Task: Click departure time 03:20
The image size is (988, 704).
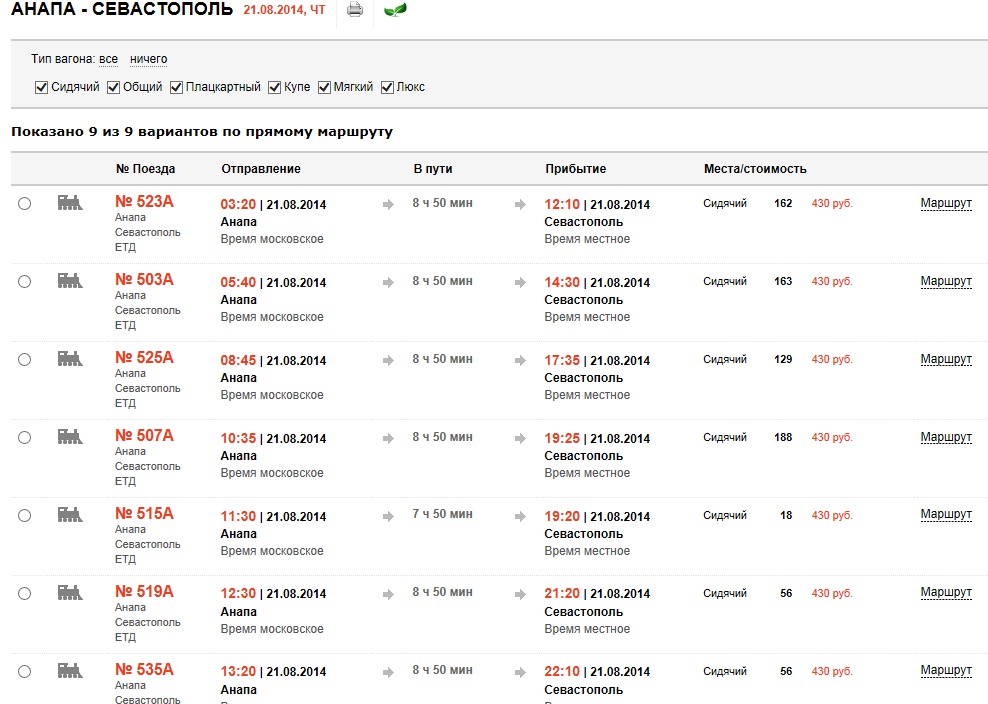Action: point(238,205)
